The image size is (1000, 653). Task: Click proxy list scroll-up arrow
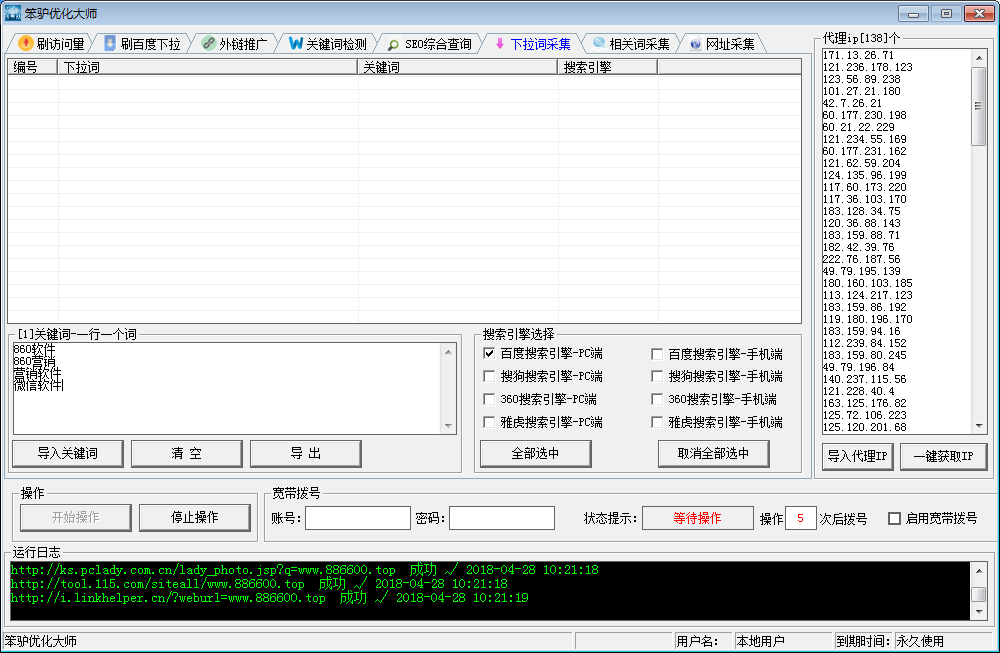[979, 58]
